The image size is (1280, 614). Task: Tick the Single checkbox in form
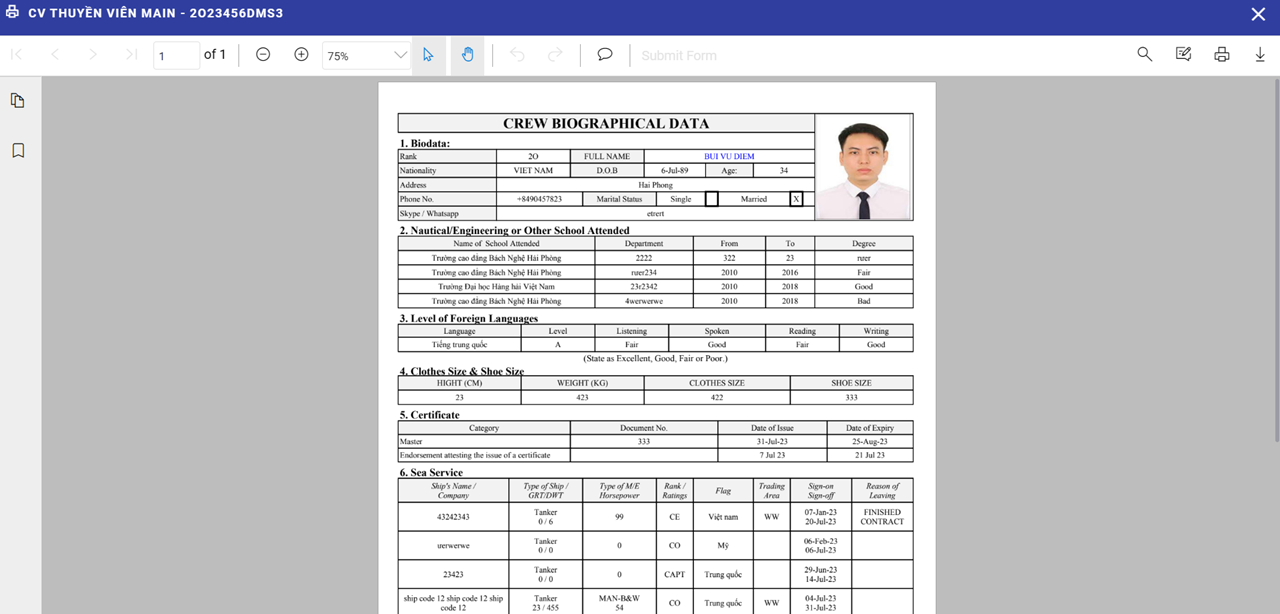tap(711, 199)
